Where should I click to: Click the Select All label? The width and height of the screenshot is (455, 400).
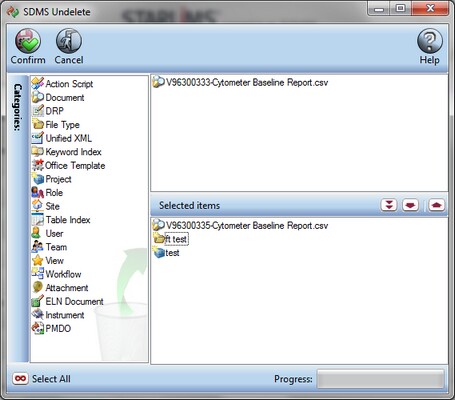click(51, 379)
